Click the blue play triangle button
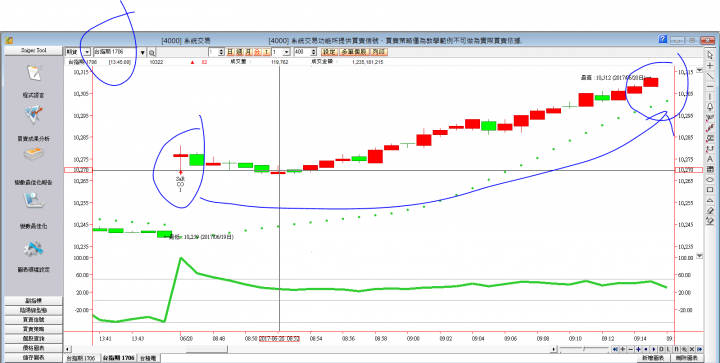This screenshot has width=720, height=363. [x=654, y=349]
